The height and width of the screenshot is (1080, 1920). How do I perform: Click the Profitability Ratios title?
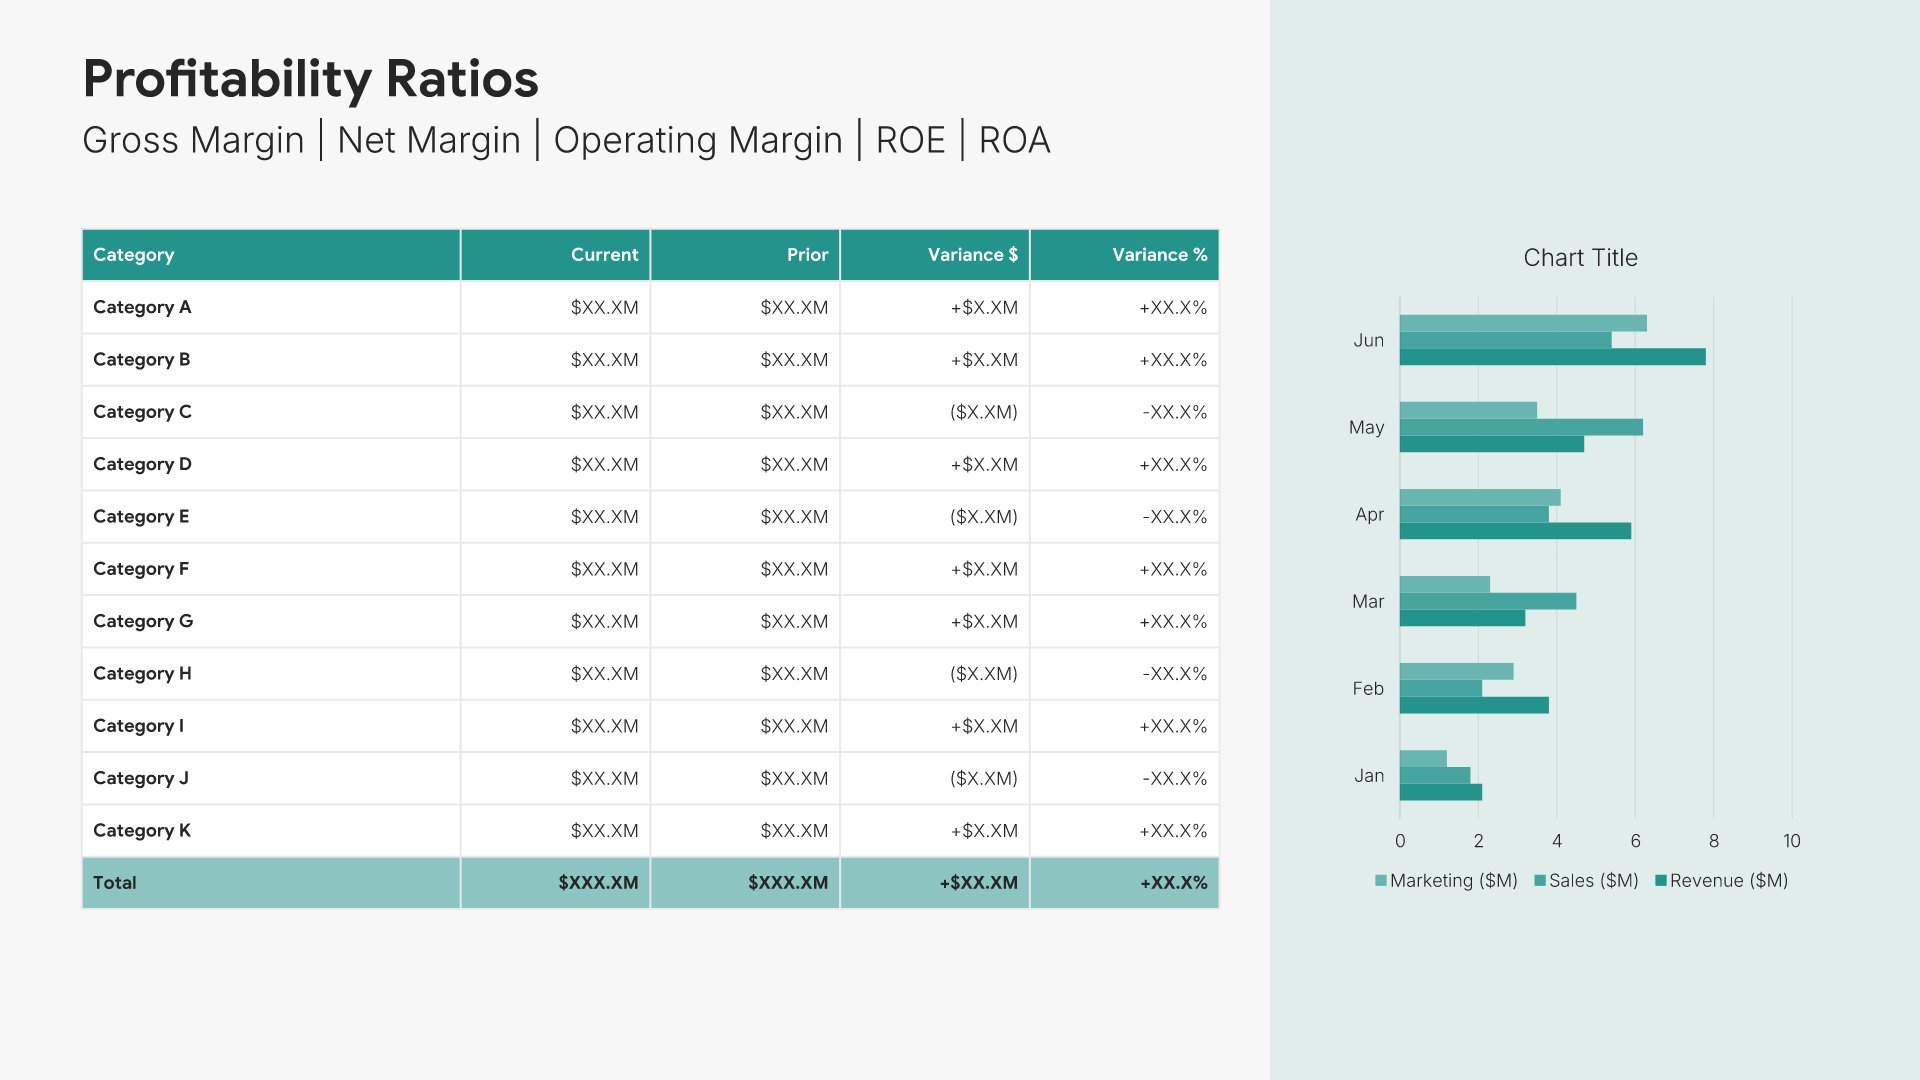pyautogui.click(x=310, y=79)
